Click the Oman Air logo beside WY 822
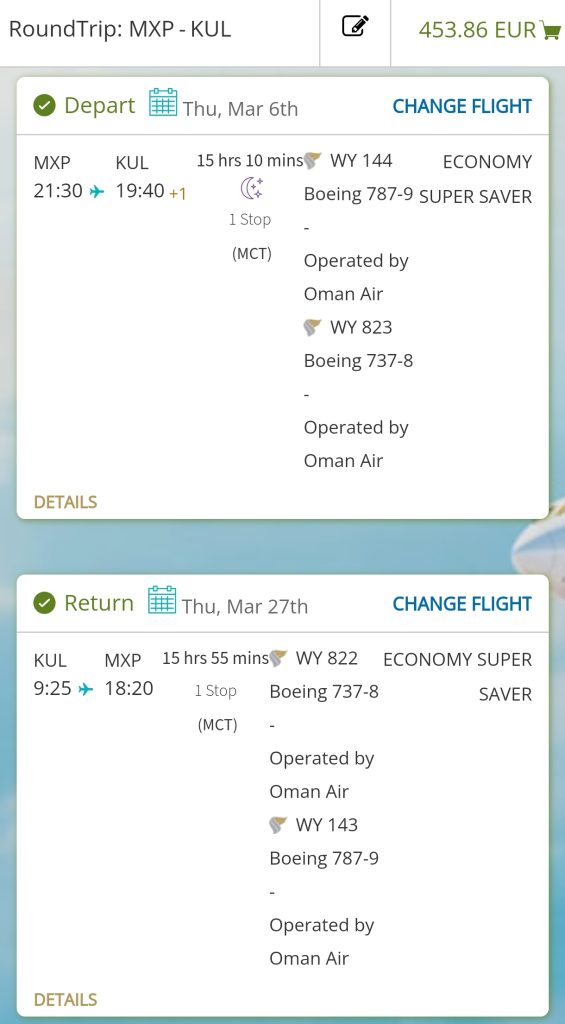The image size is (565, 1024). pyautogui.click(x=278, y=658)
